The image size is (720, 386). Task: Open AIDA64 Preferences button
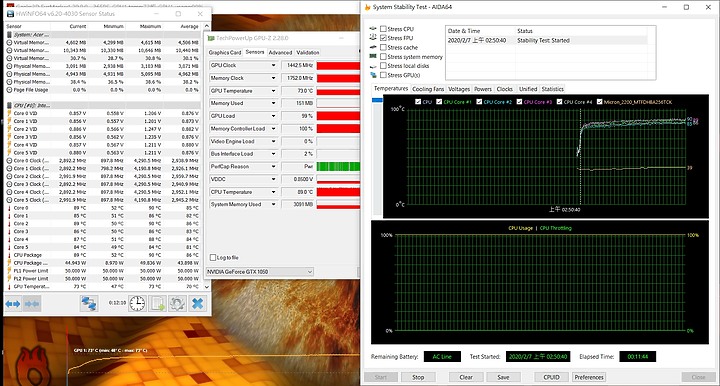(589, 377)
